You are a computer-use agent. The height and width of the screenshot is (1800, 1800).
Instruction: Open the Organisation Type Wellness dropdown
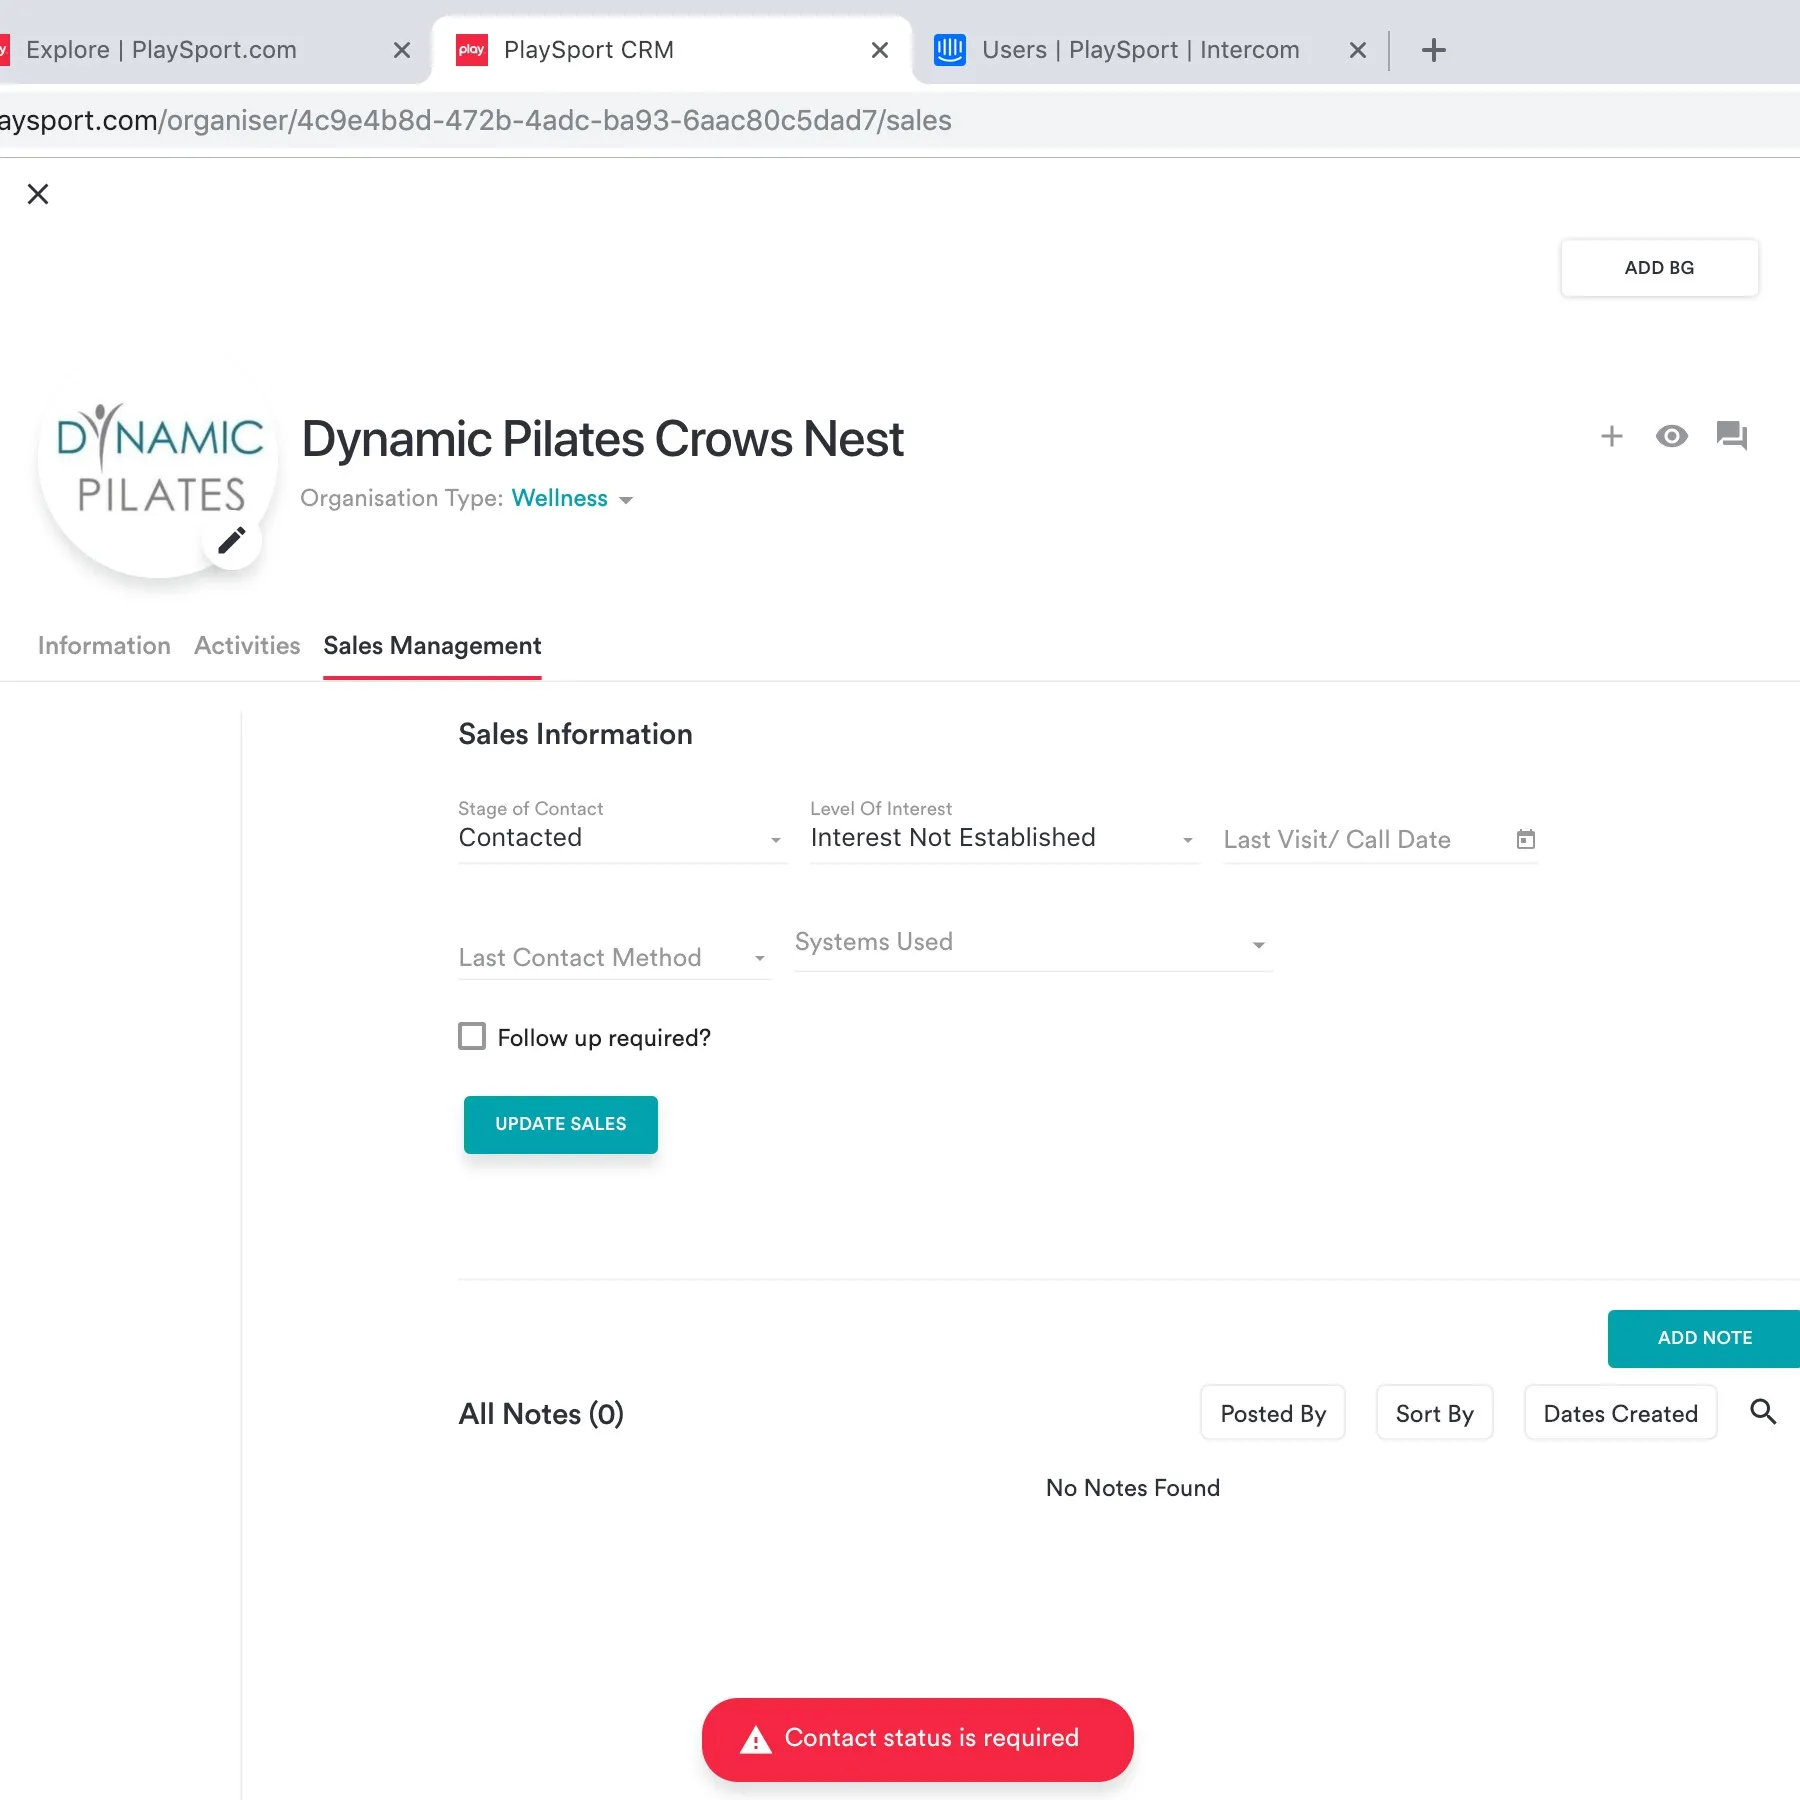pyautogui.click(x=572, y=499)
